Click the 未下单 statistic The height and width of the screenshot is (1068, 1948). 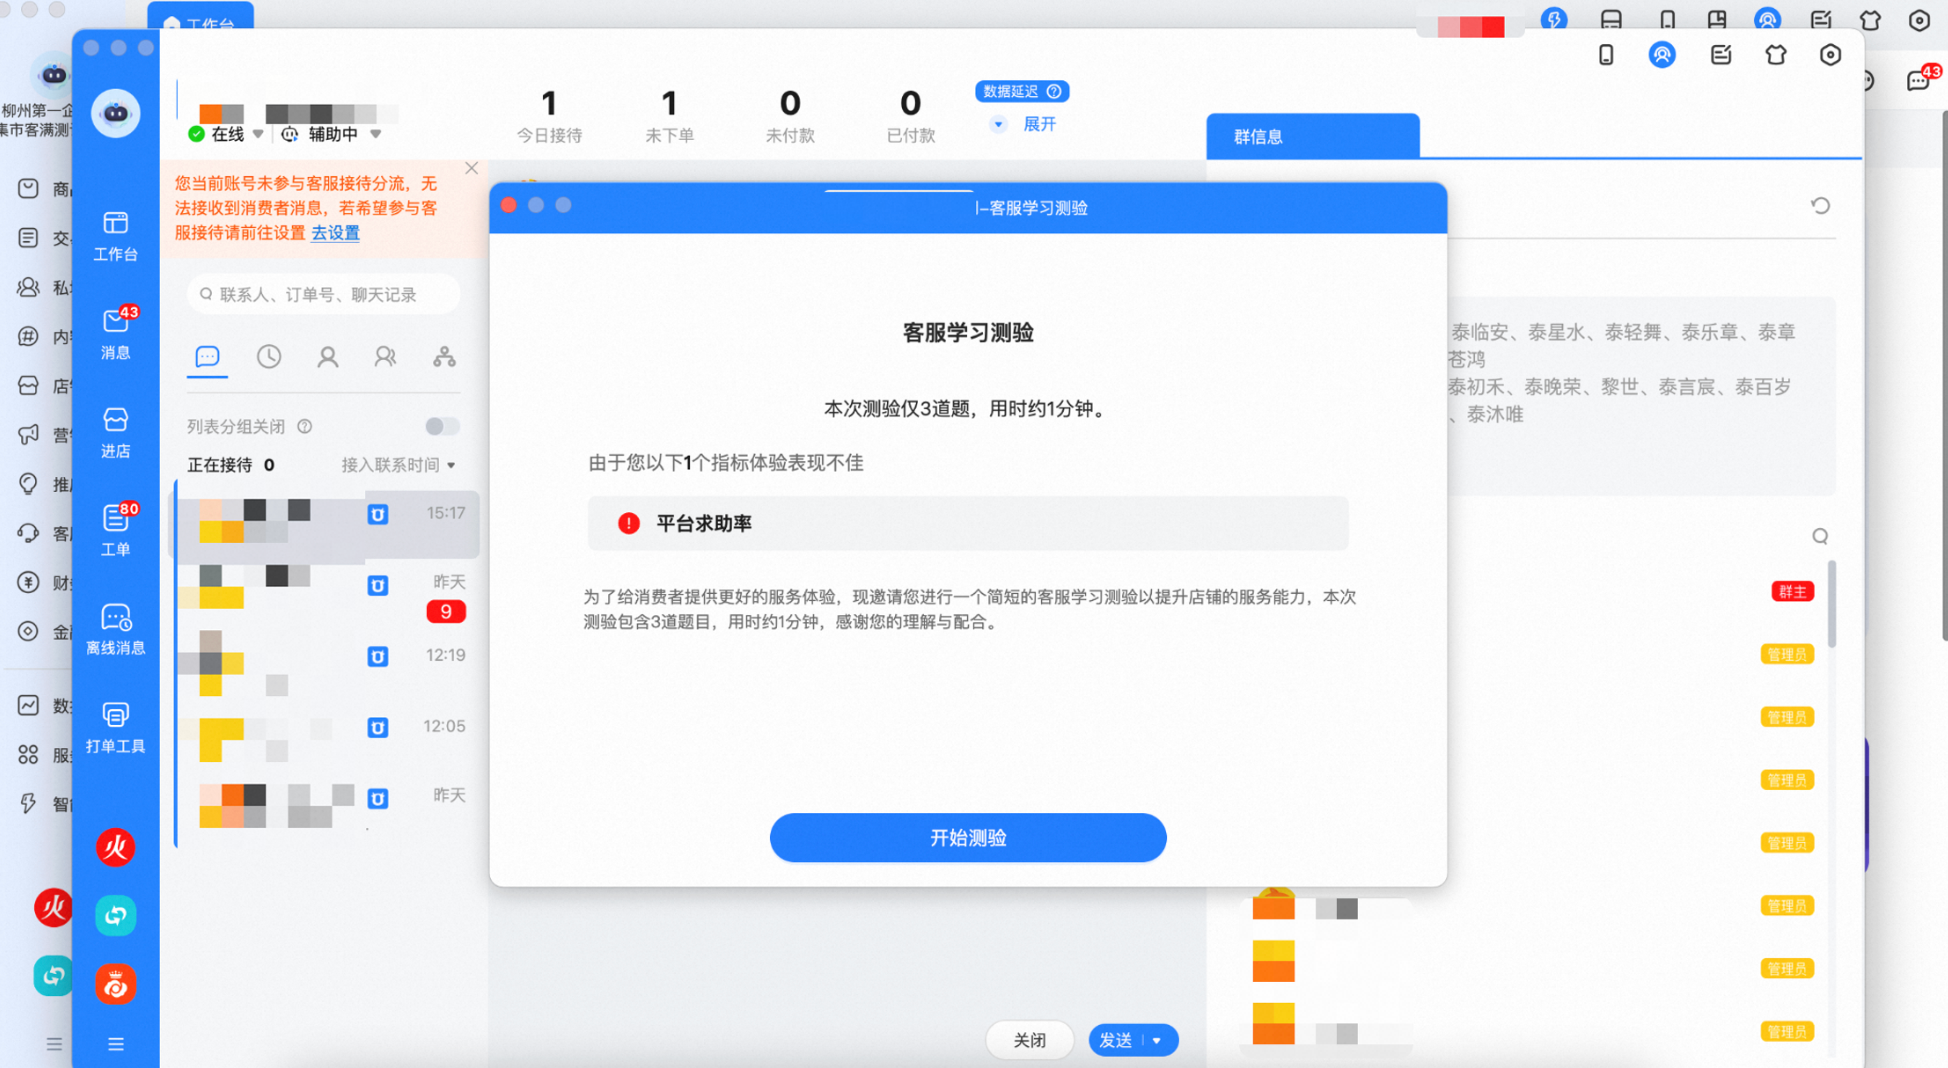point(669,115)
